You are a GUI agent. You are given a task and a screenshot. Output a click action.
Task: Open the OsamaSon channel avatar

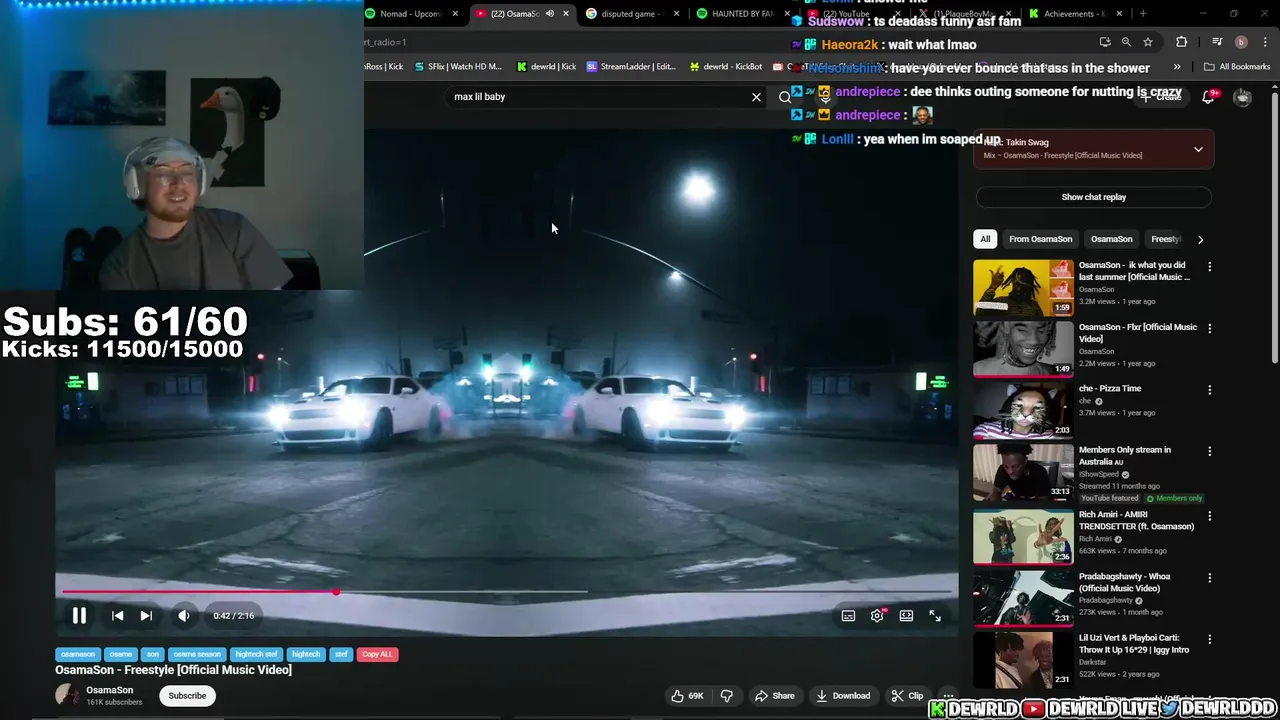point(67,695)
